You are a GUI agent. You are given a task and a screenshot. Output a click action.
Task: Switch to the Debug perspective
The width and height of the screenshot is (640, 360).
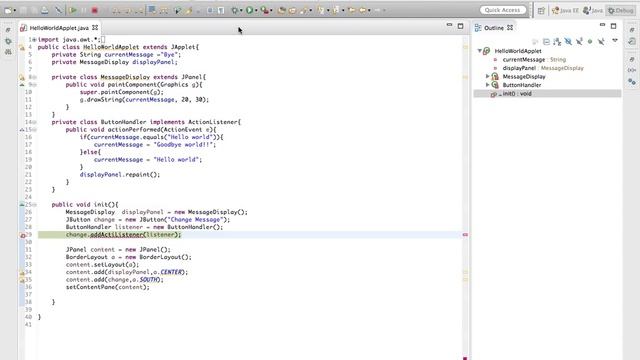click(620, 11)
